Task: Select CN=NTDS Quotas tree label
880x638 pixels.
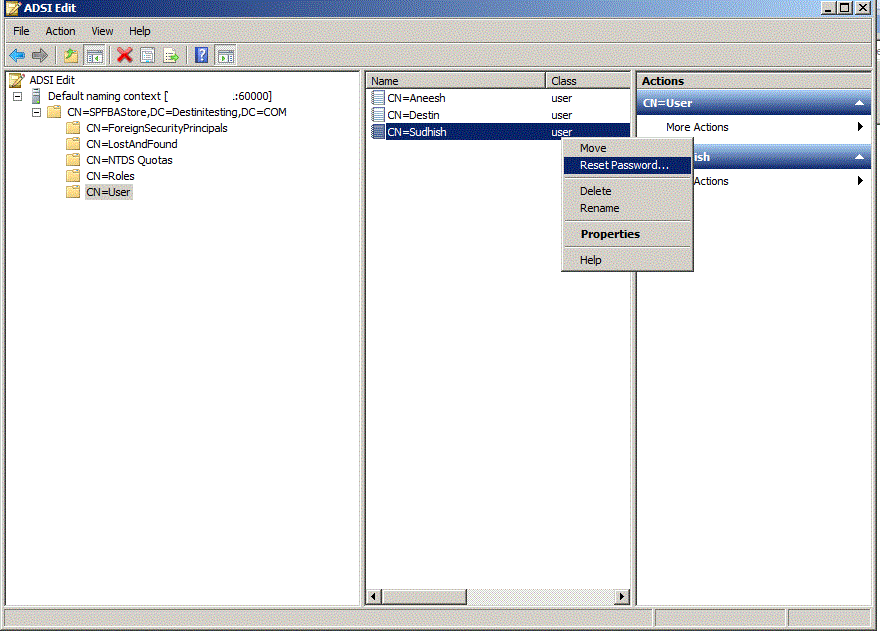Action: click(129, 160)
